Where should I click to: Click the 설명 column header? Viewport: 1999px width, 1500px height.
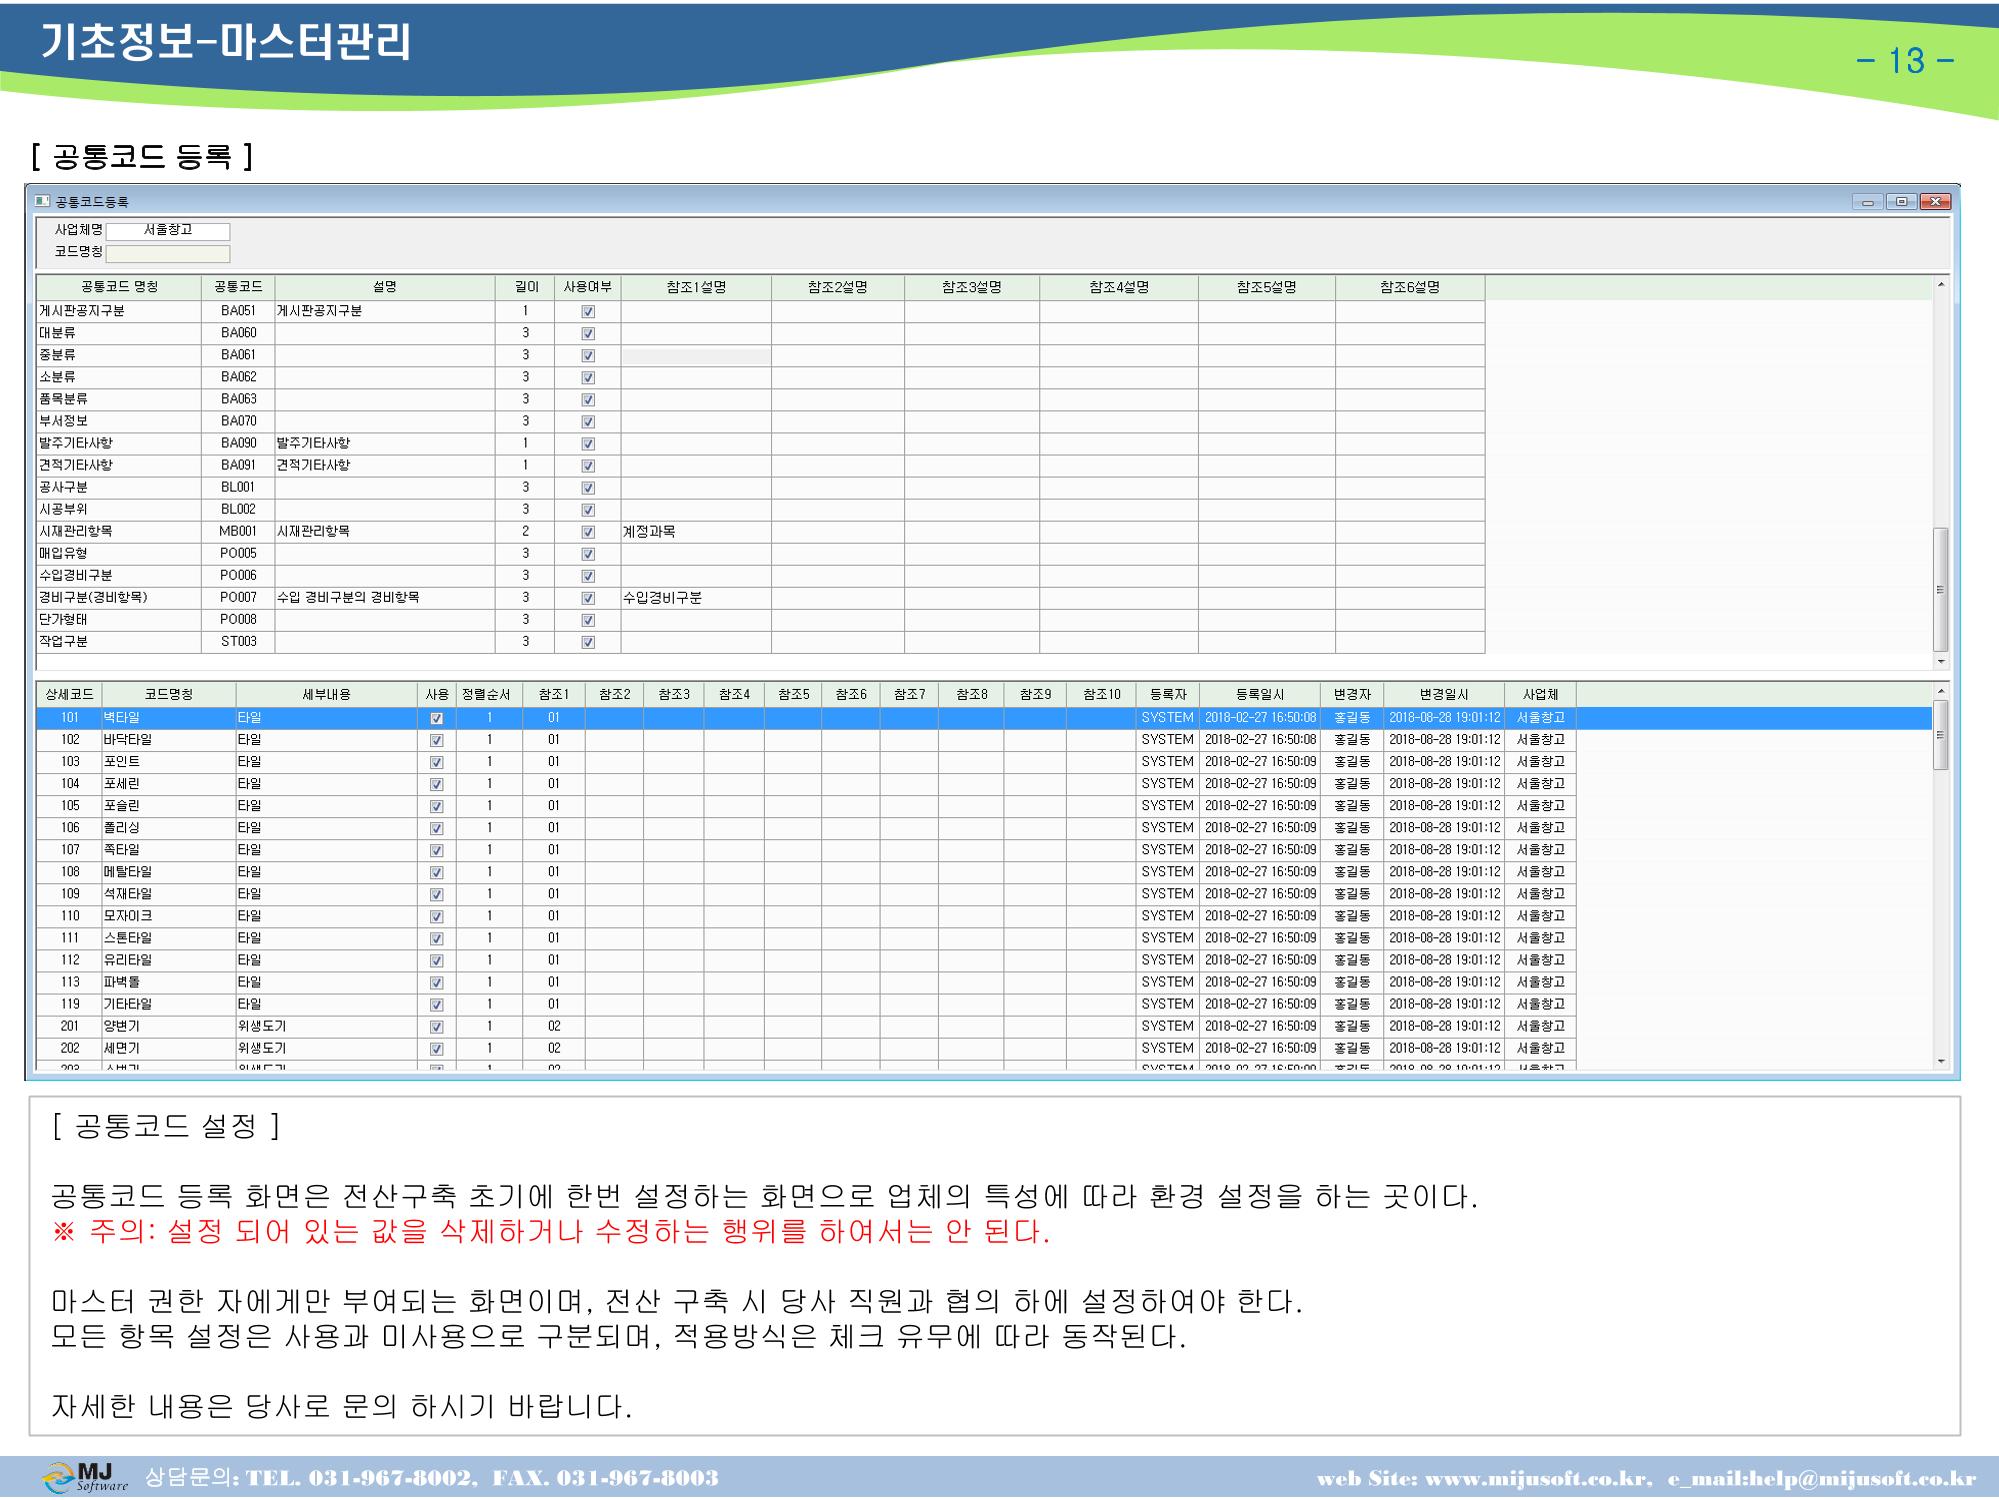click(385, 288)
